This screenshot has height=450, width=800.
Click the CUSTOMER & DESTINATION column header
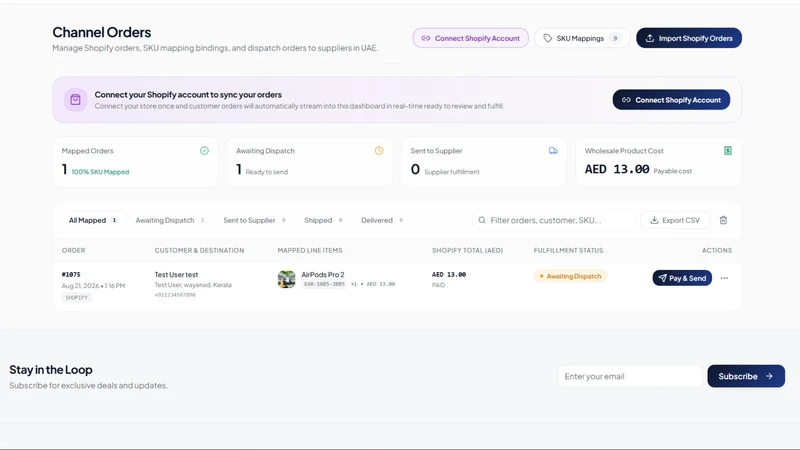pos(199,251)
